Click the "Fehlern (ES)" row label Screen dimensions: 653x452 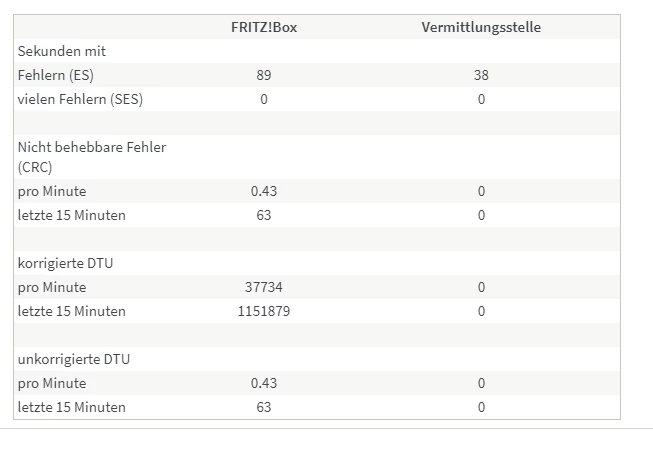coord(56,75)
